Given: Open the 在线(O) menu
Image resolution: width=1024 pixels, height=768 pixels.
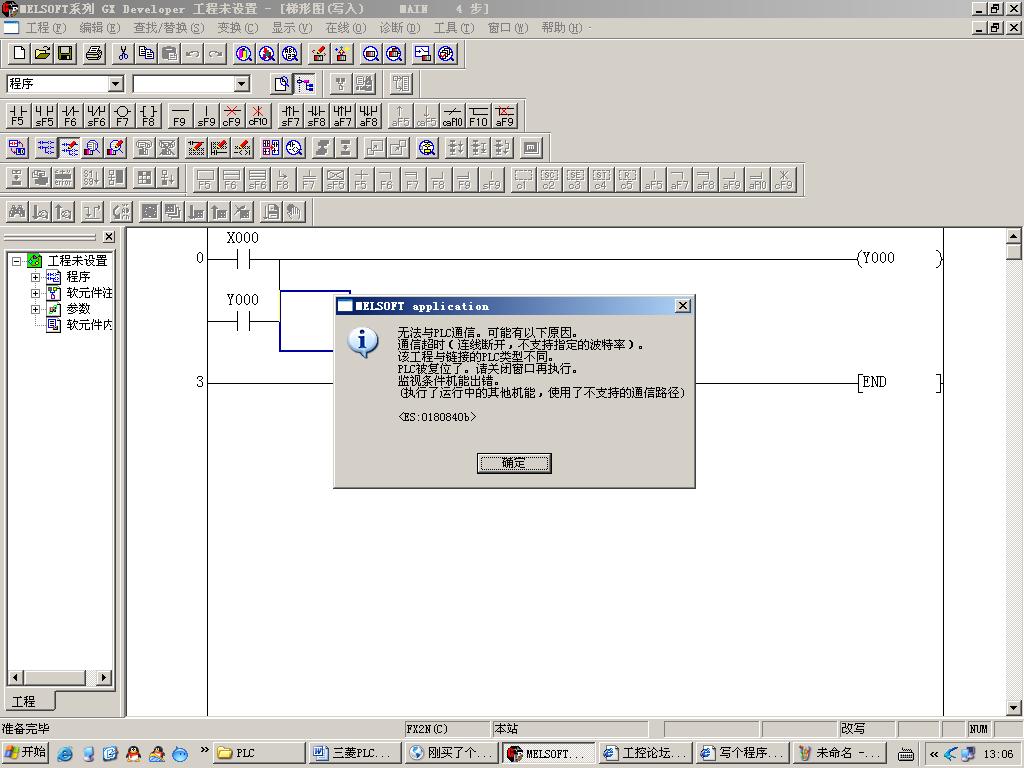Looking at the screenshot, I should pos(345,28).
